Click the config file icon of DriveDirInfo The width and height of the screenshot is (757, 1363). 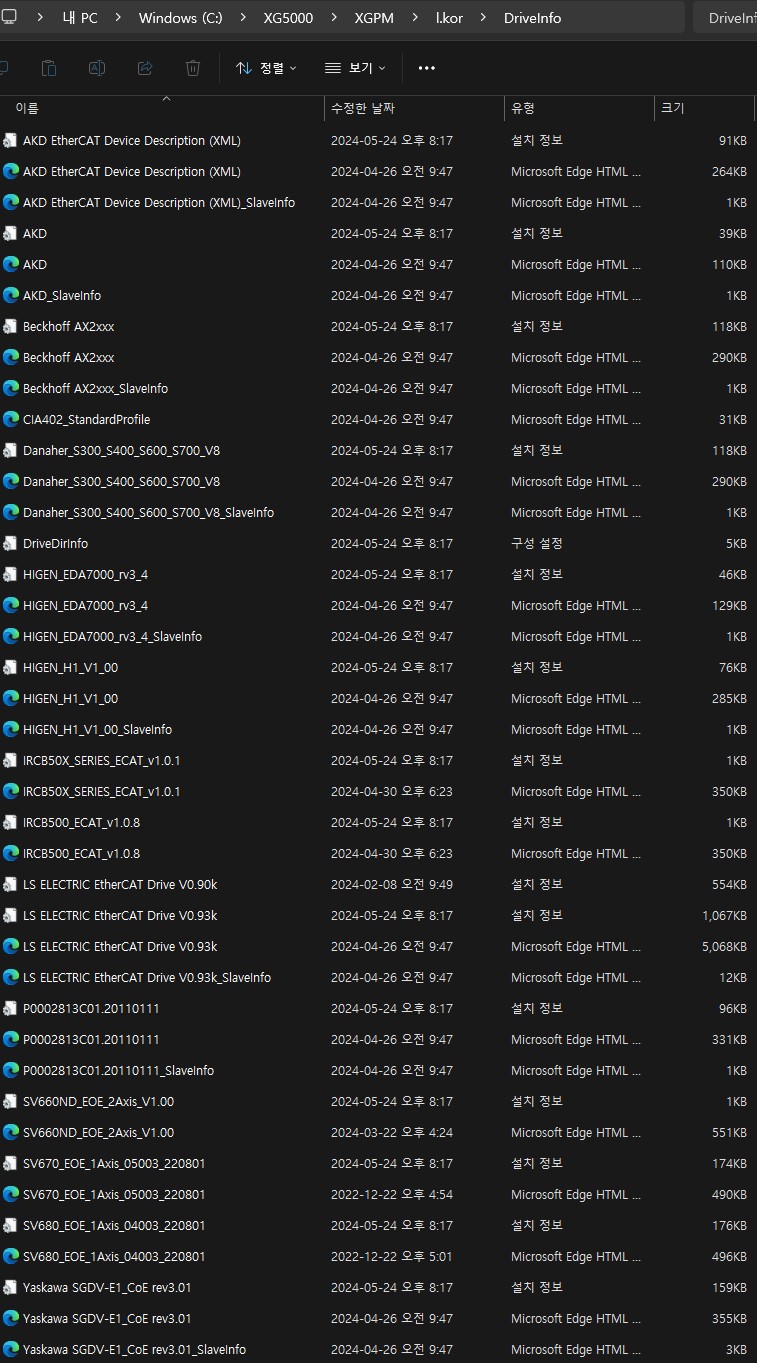11,543
